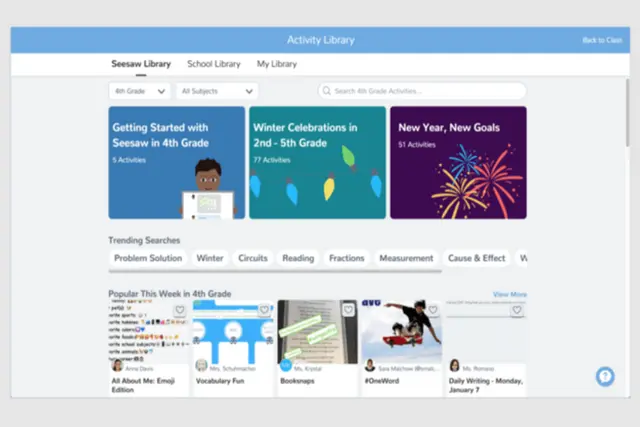Click Back to Class link
Image resolution: width=640 pixels, height=427 pixels.
point(602,40)
